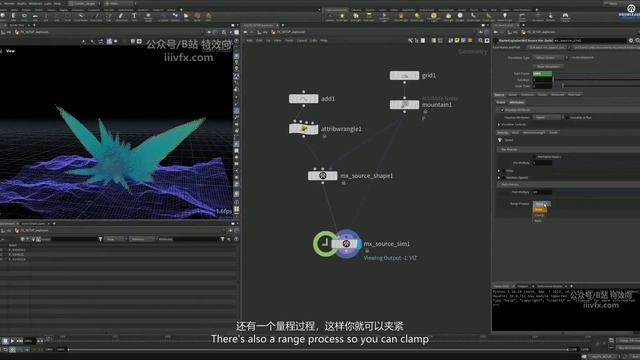Screen dimensions: 640x360
Task: Open the Visualize Attribute dropdown
Action: pyautogui.click(x=548, y=118)
